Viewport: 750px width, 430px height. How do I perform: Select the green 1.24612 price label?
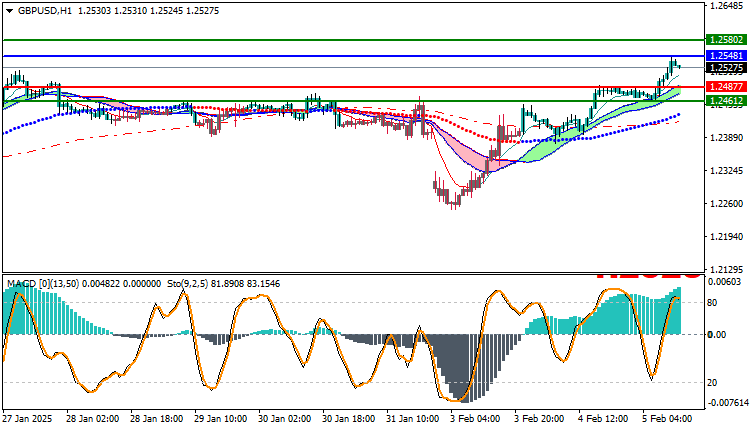tap(726, 100)
